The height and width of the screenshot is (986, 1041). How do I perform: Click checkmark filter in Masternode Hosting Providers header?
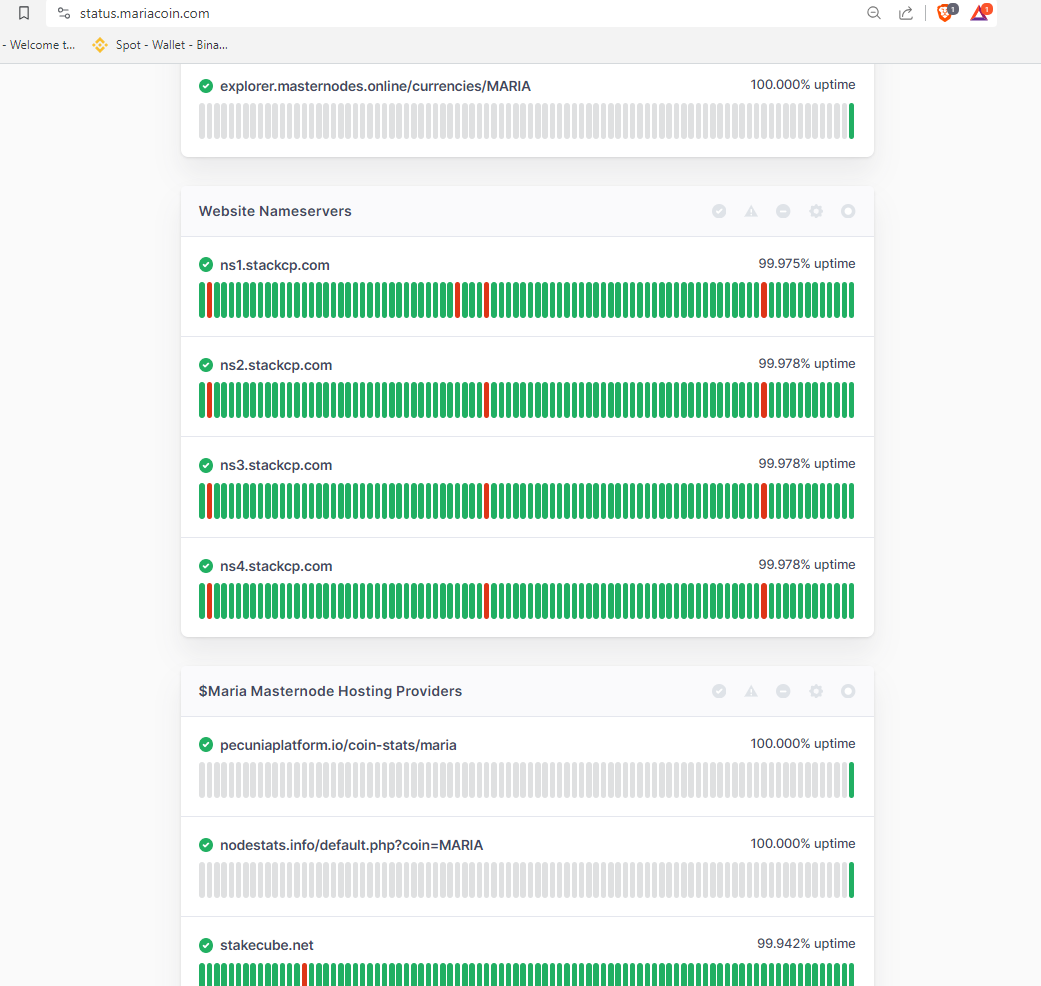(719, 691)
